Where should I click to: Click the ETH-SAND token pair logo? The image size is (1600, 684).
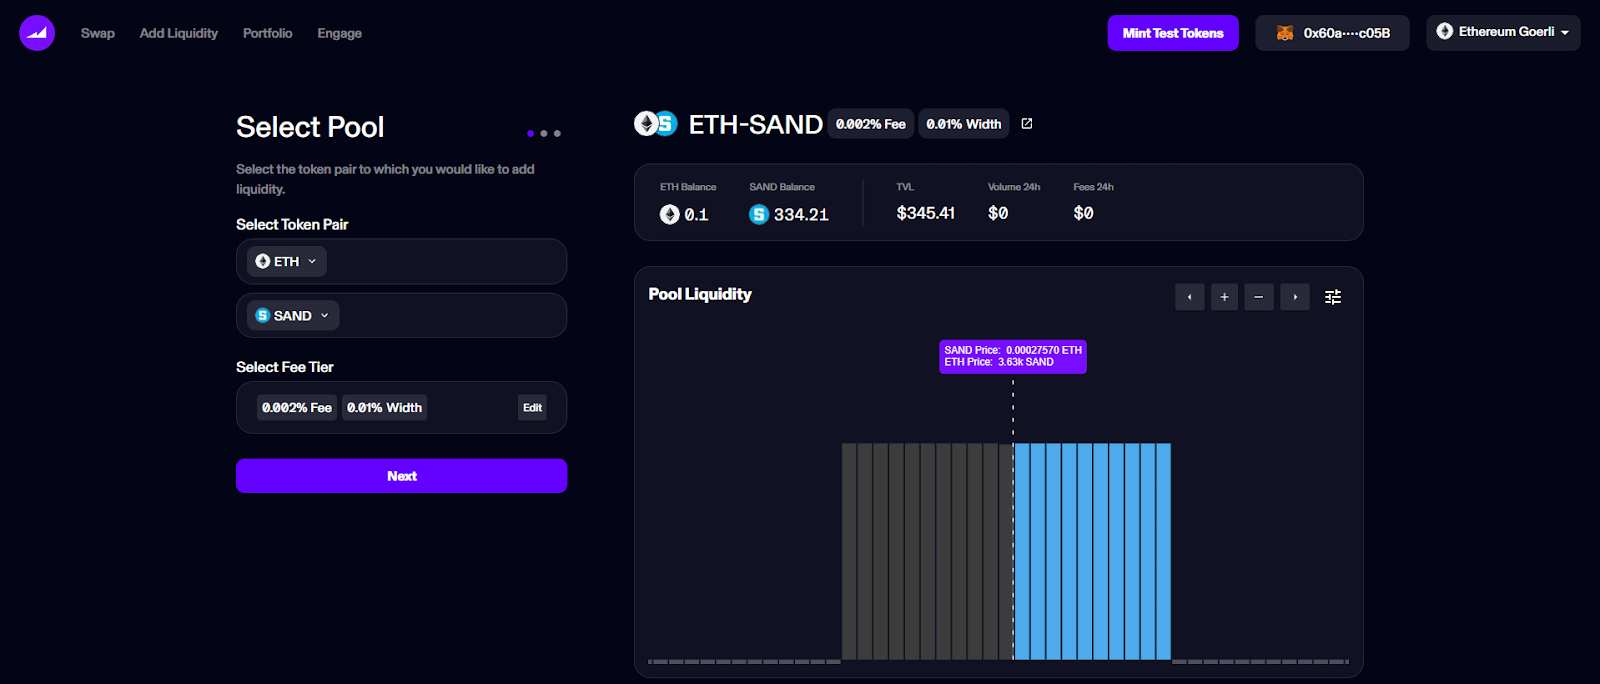click(x=656, y=124)
